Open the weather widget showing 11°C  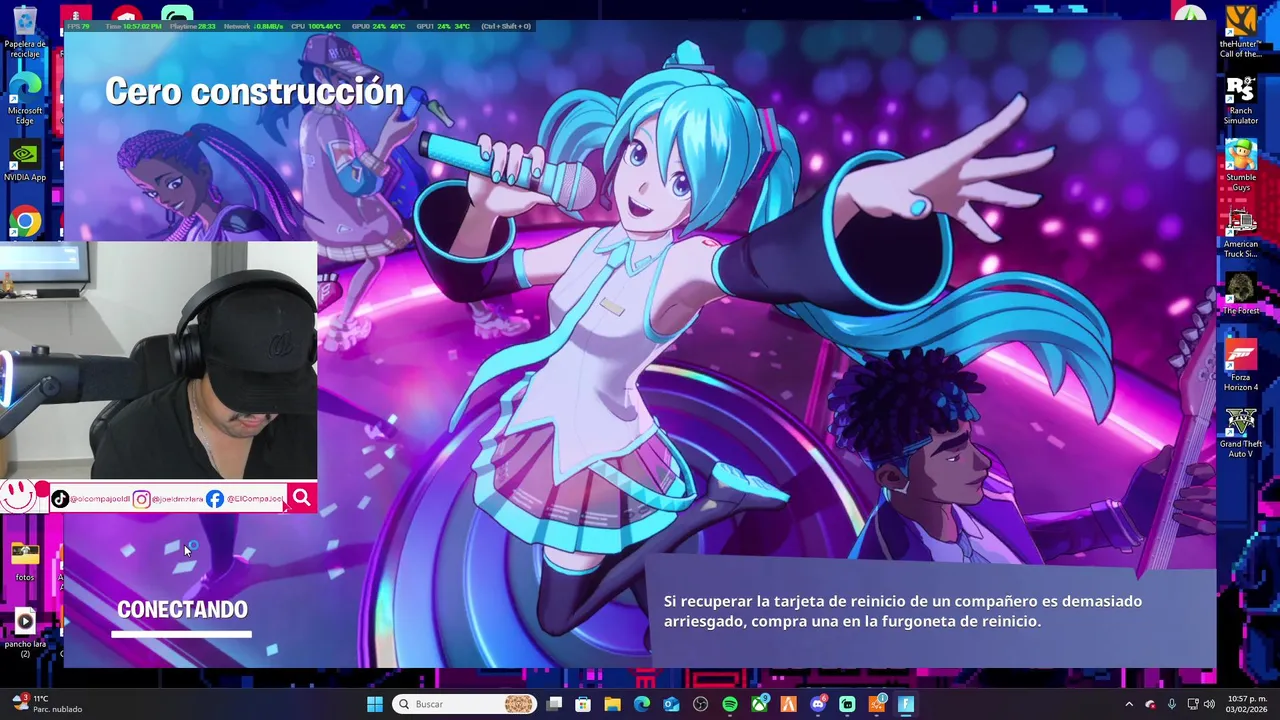pyautogui.click(x=46, y=704)
